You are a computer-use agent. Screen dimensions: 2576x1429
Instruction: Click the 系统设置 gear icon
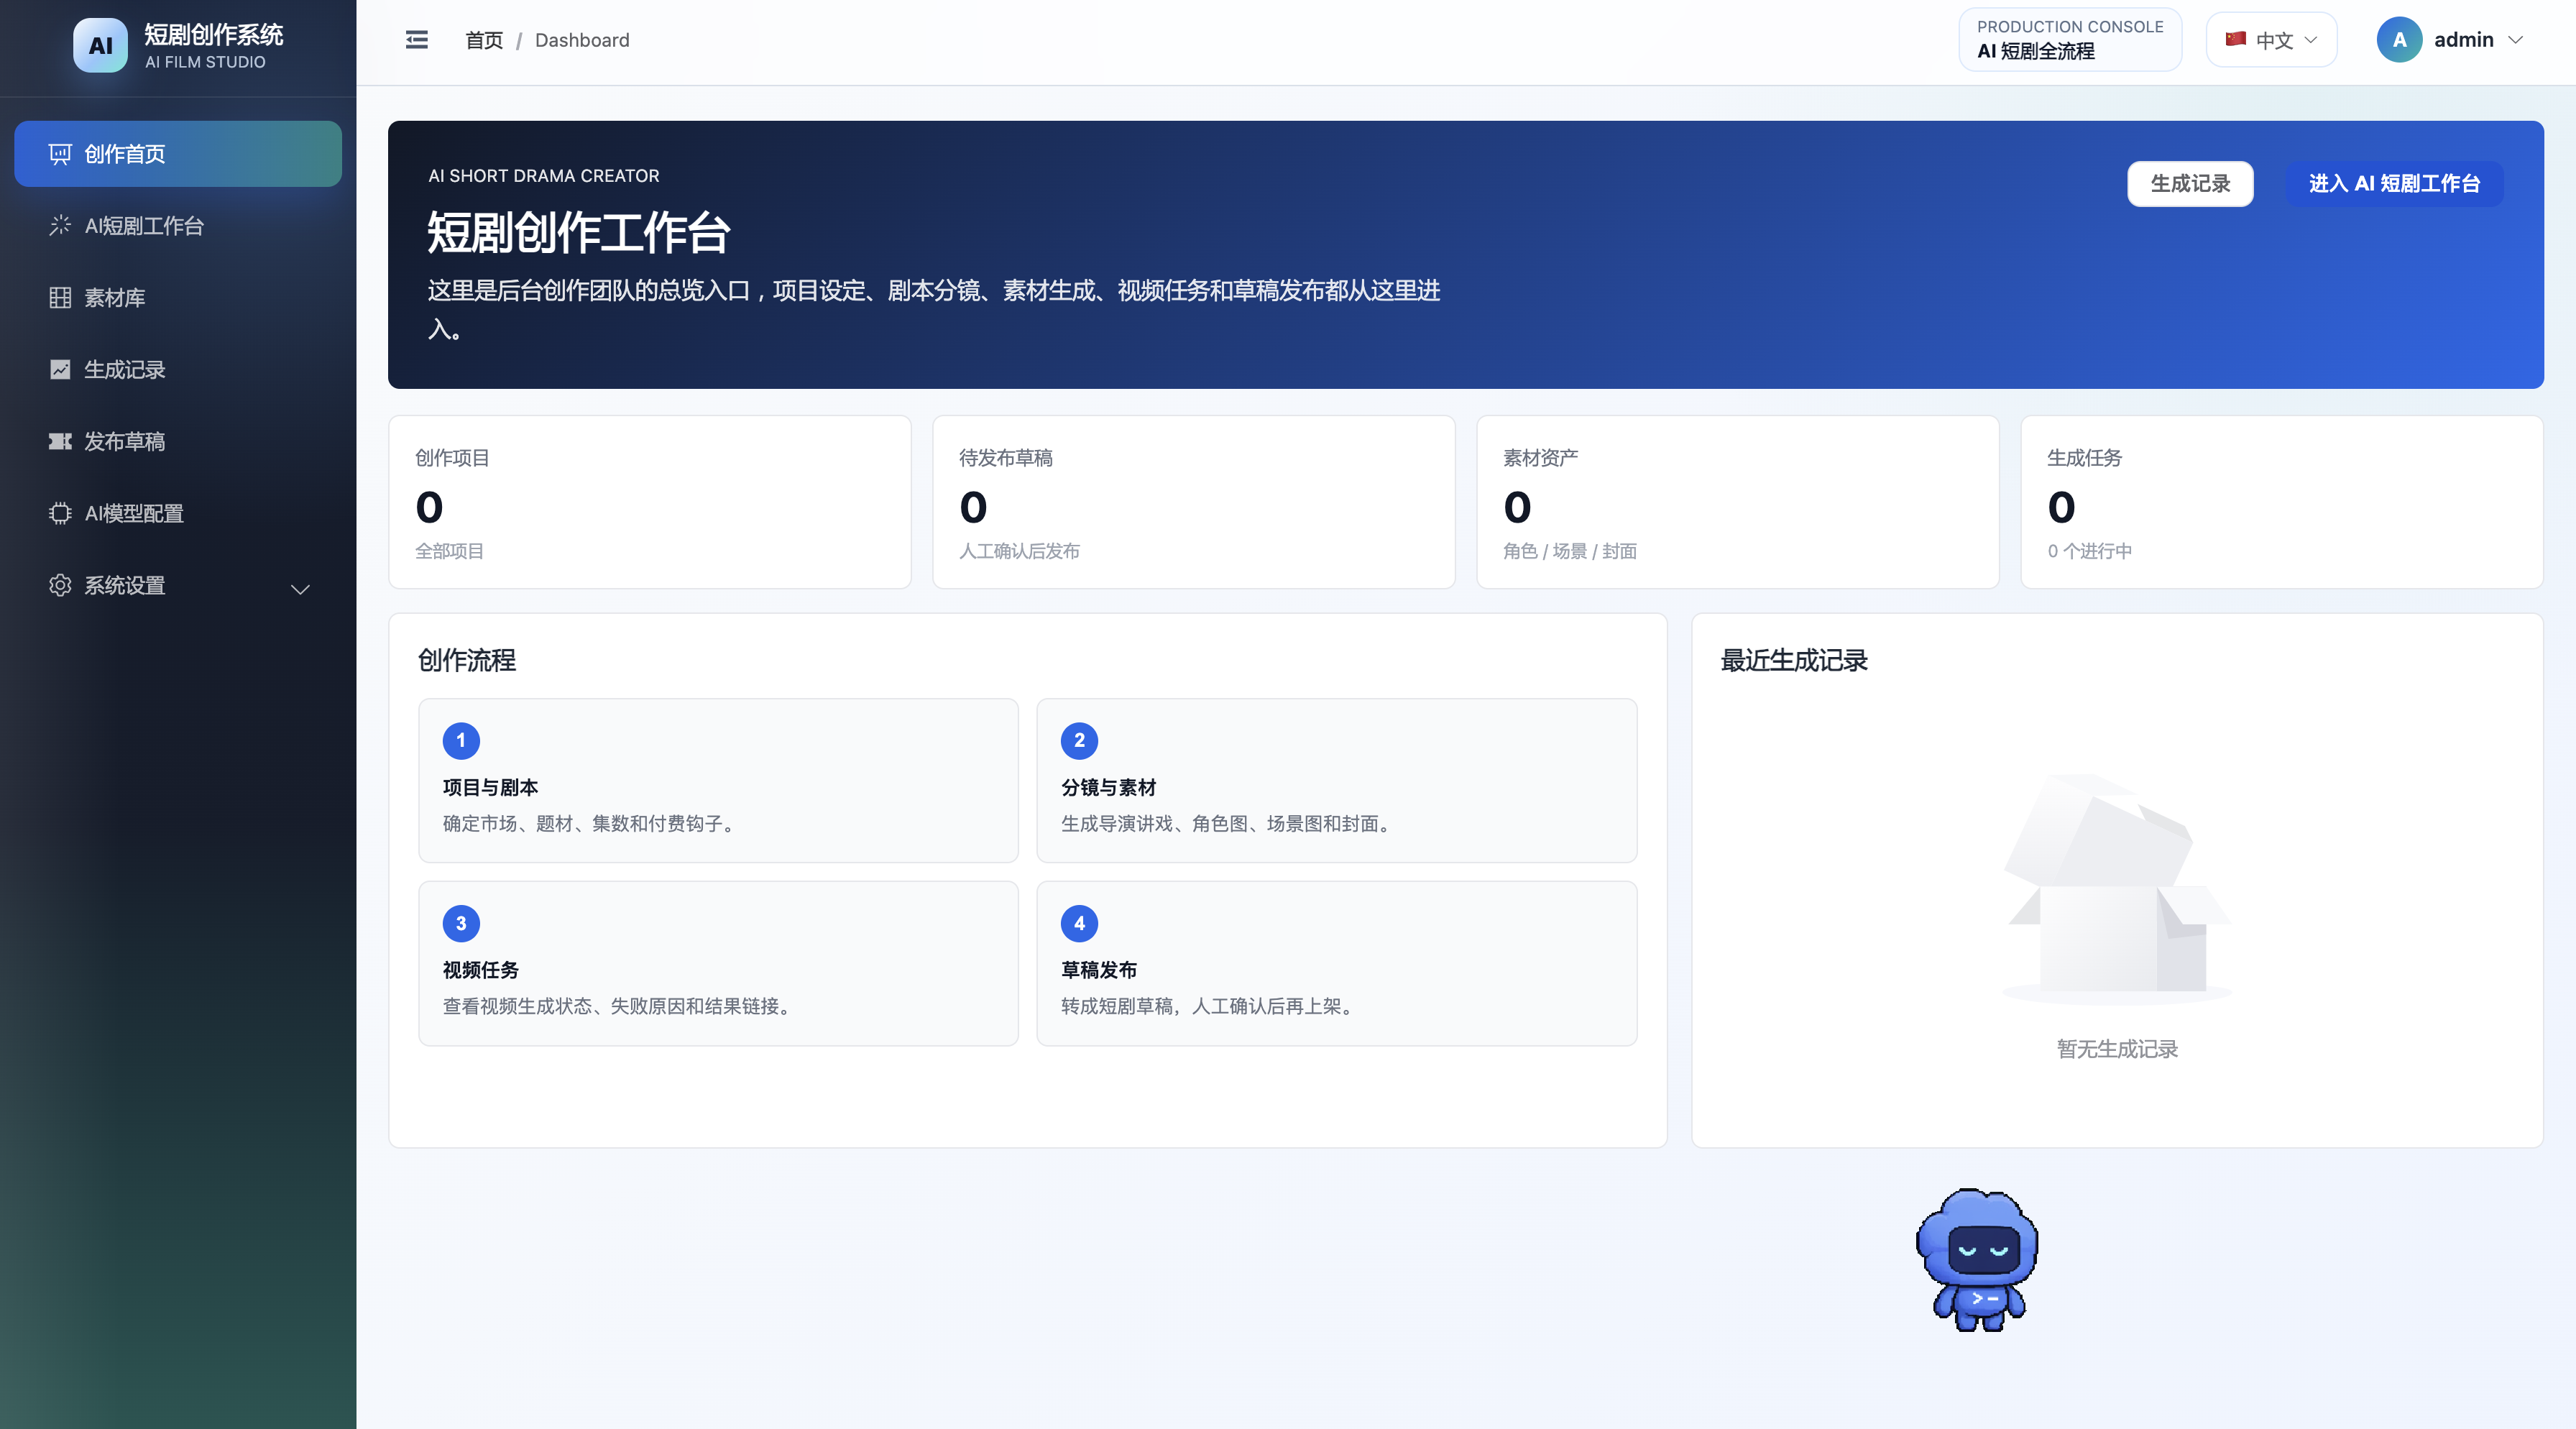60,586
